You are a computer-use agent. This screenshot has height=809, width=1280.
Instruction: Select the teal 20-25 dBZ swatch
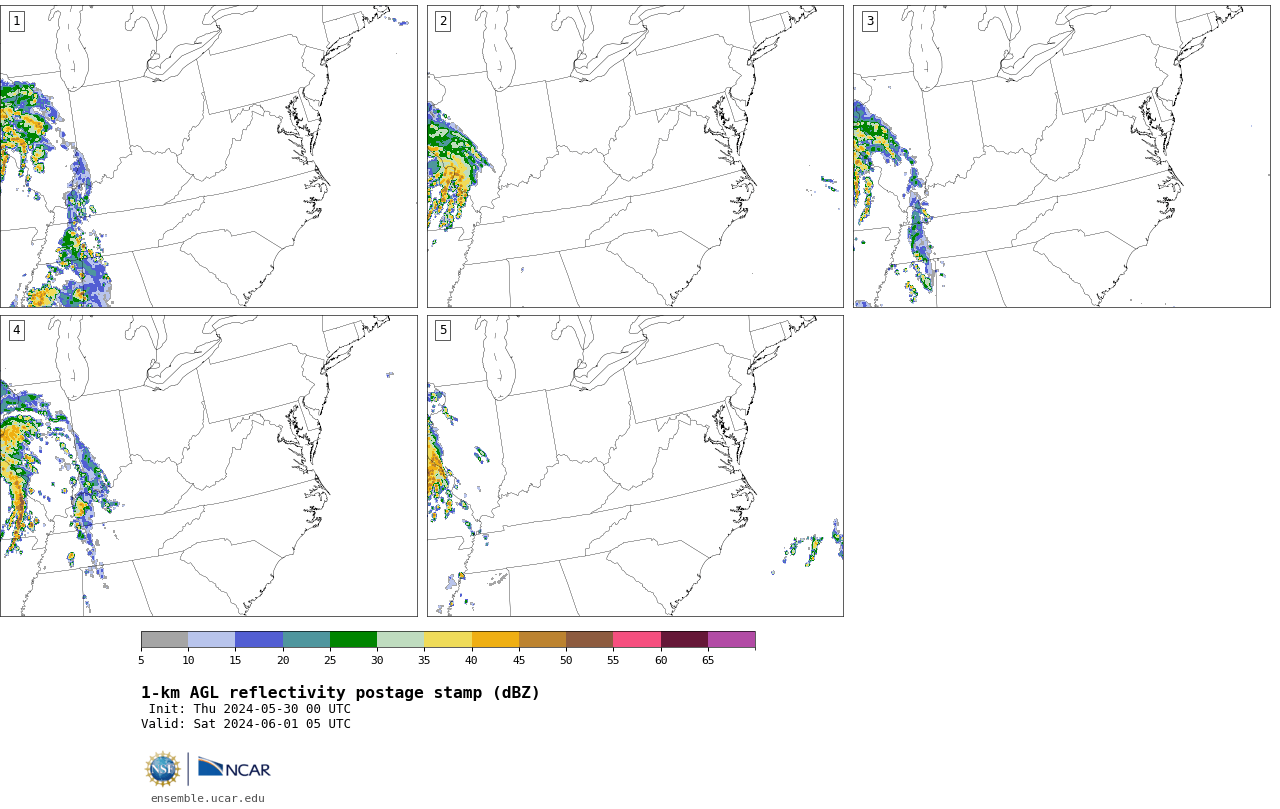306,640
